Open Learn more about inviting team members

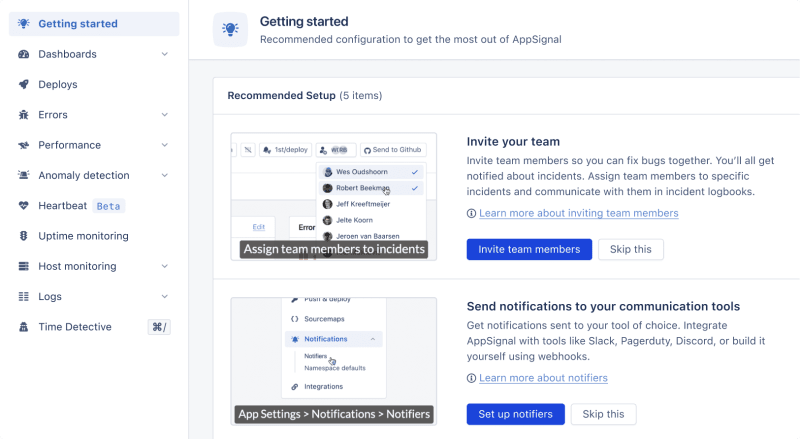click(578, 213)
